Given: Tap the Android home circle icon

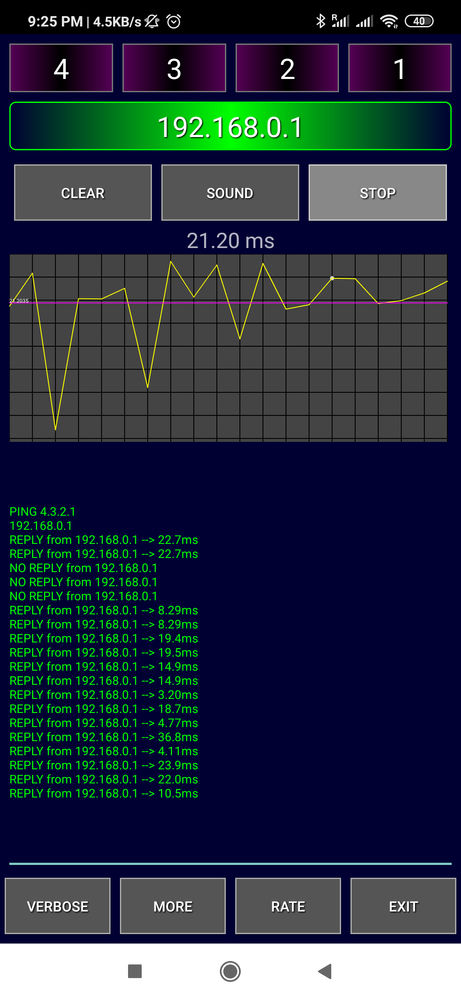Looking at the screenshot, I should click(230, 971).
